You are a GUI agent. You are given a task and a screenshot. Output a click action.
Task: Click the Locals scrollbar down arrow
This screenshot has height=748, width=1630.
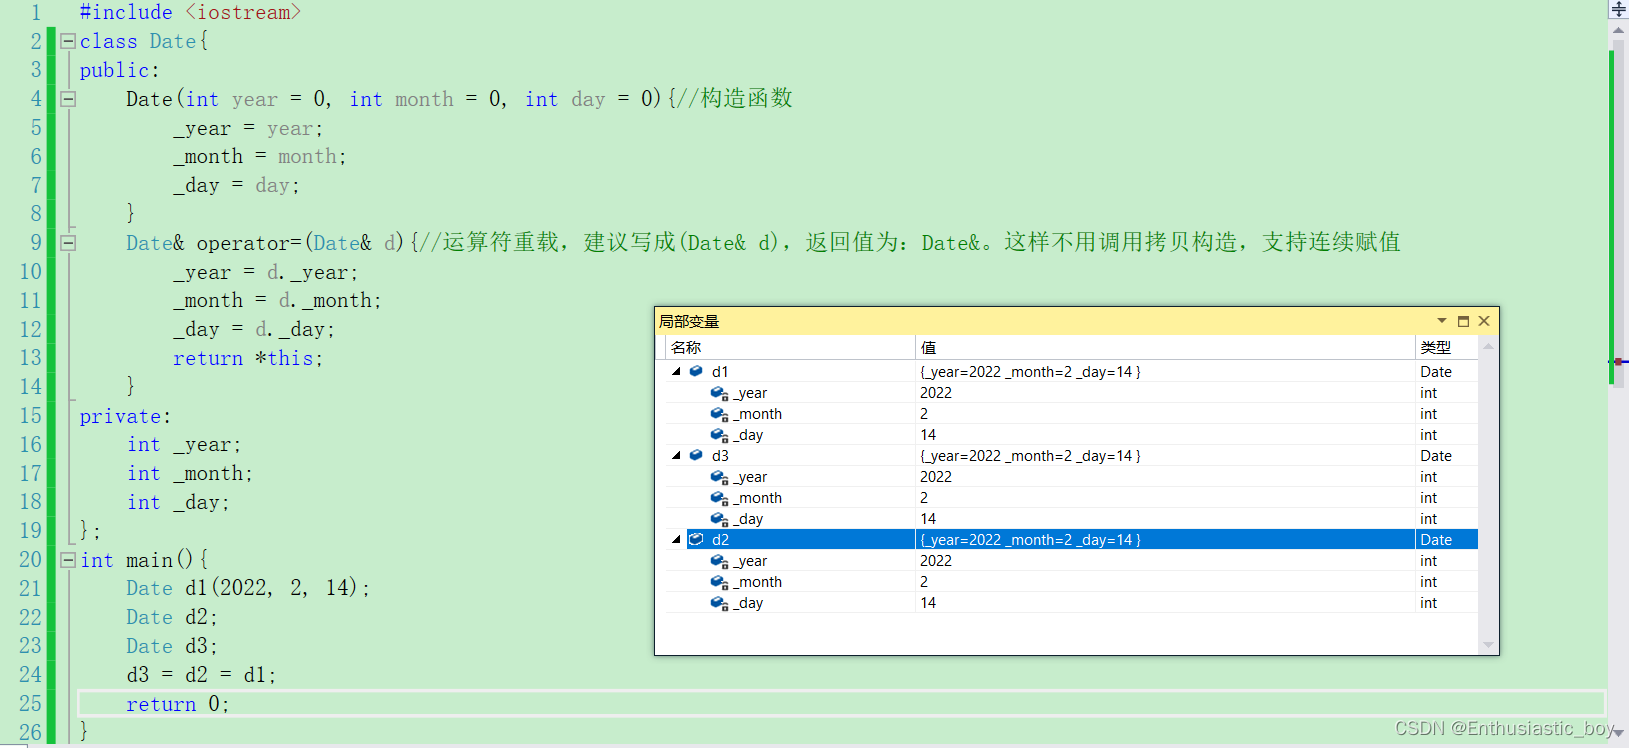(x=1488, y=645)
